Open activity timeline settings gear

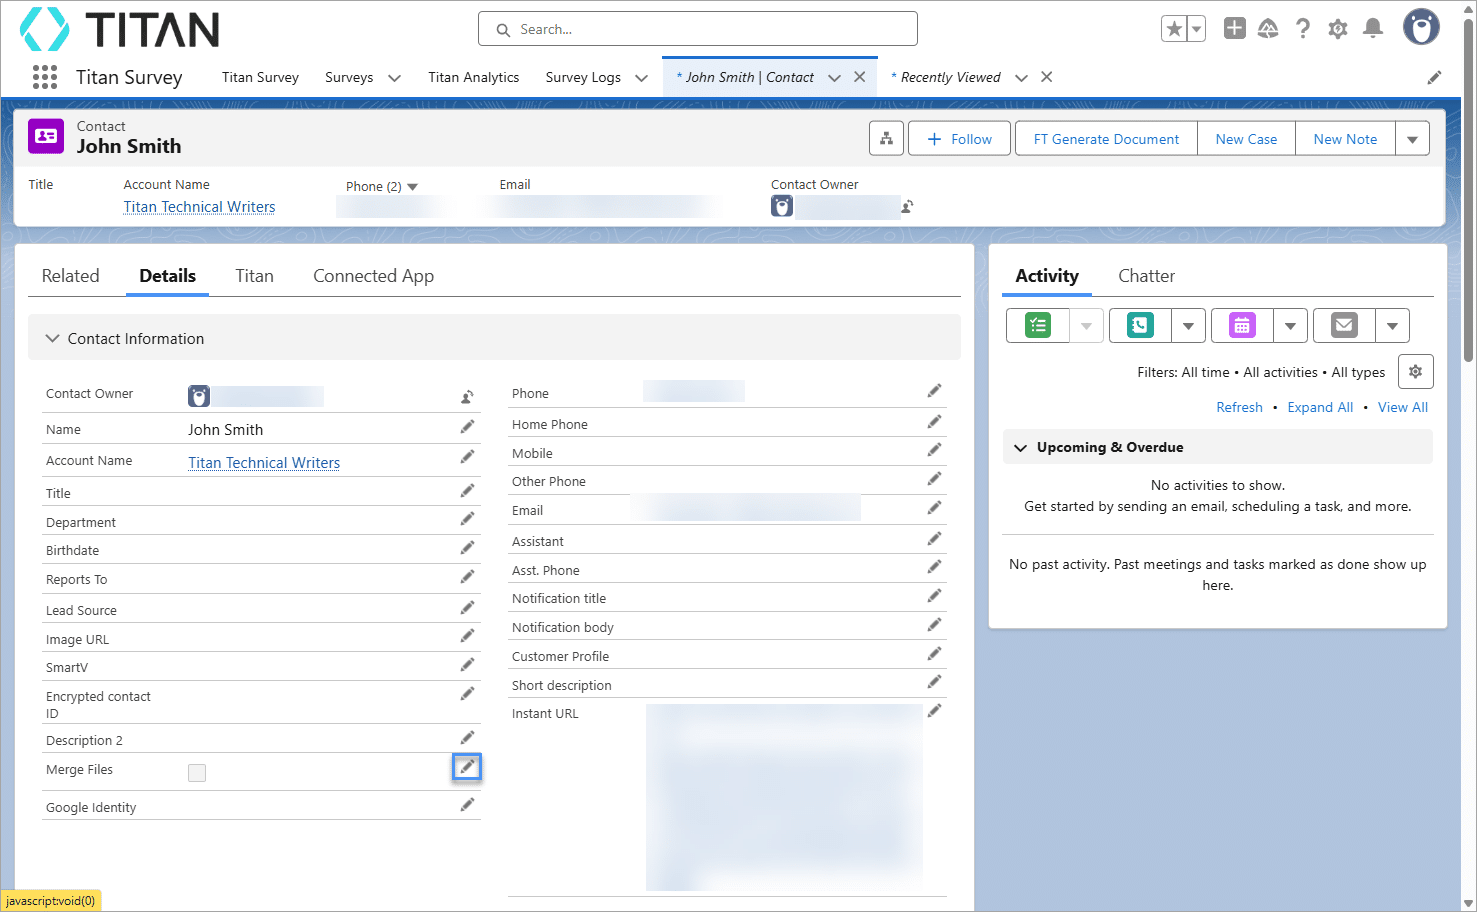[x=1415, y=372]
